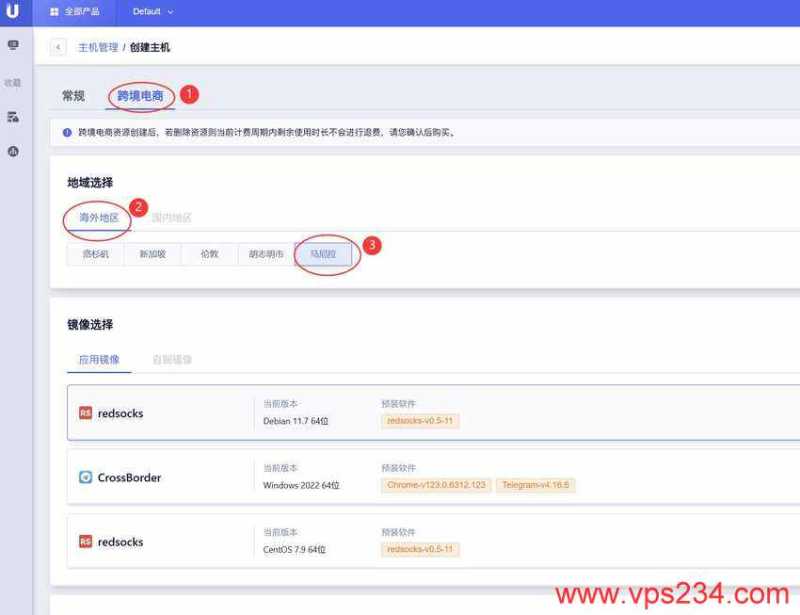Viewport: 800px width, 615px height.
Task: Click the 收藏 favorites icon in the sidebar
Action: (13, 83)
